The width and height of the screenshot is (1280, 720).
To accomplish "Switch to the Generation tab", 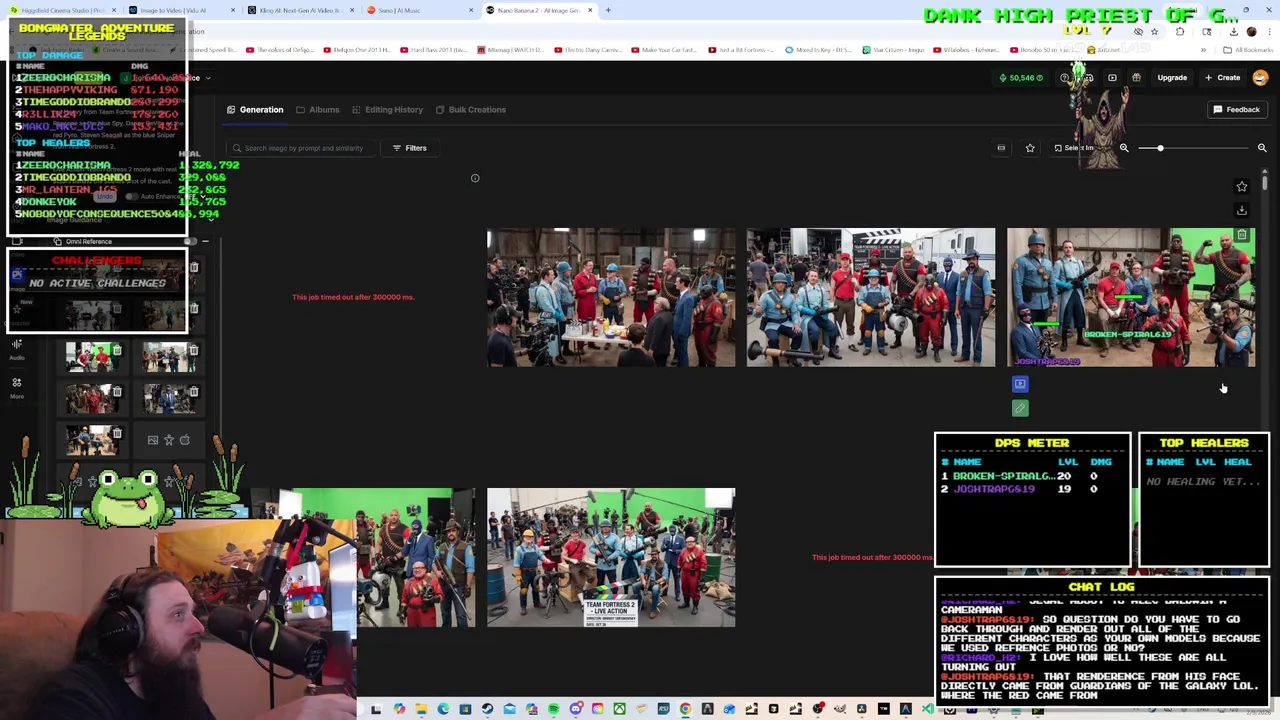I will pos(255,110).
